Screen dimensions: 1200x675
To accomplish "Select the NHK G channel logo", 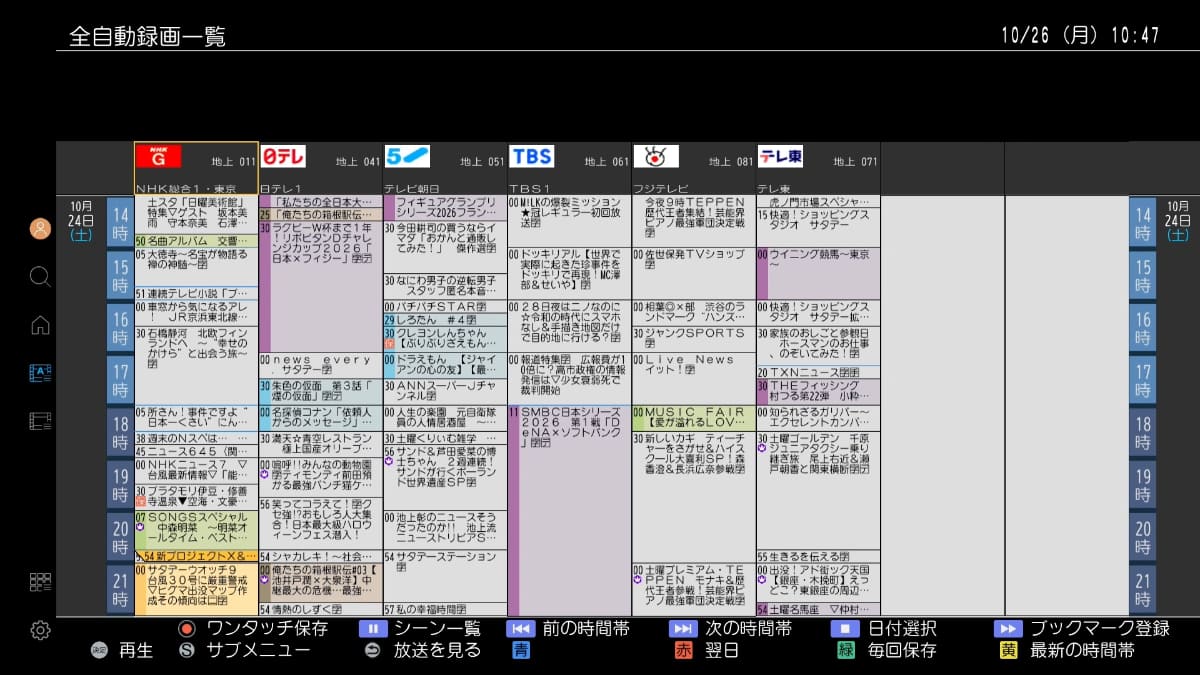I will coord(158,156).
